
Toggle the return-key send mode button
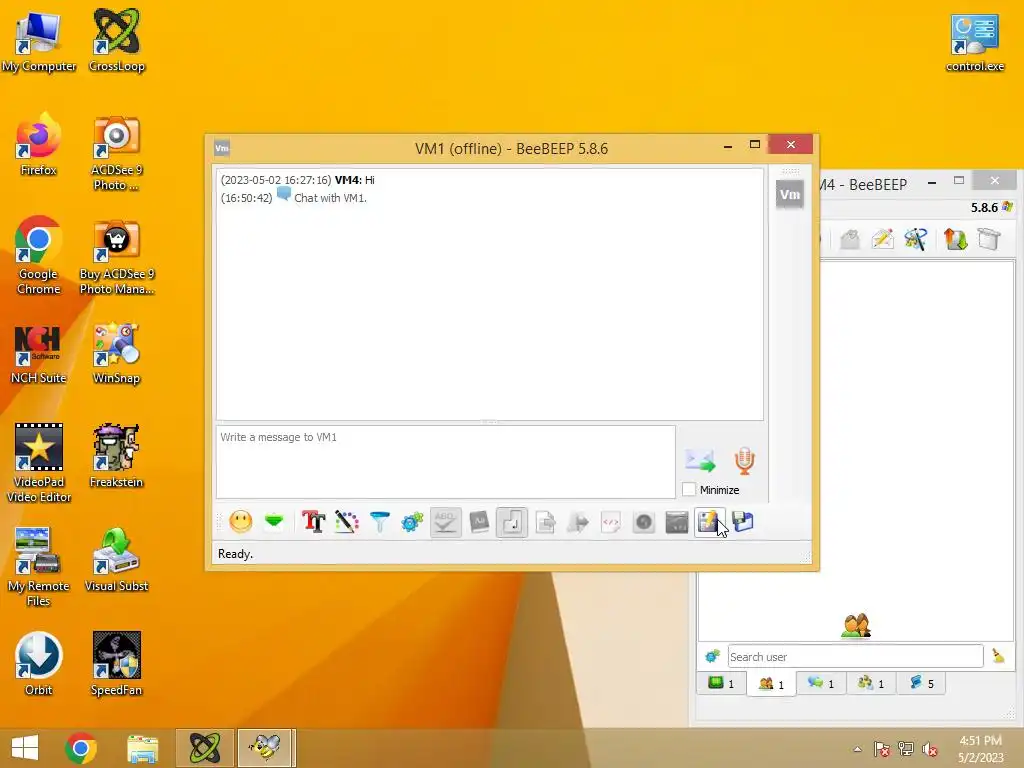(x=512, y=522)
